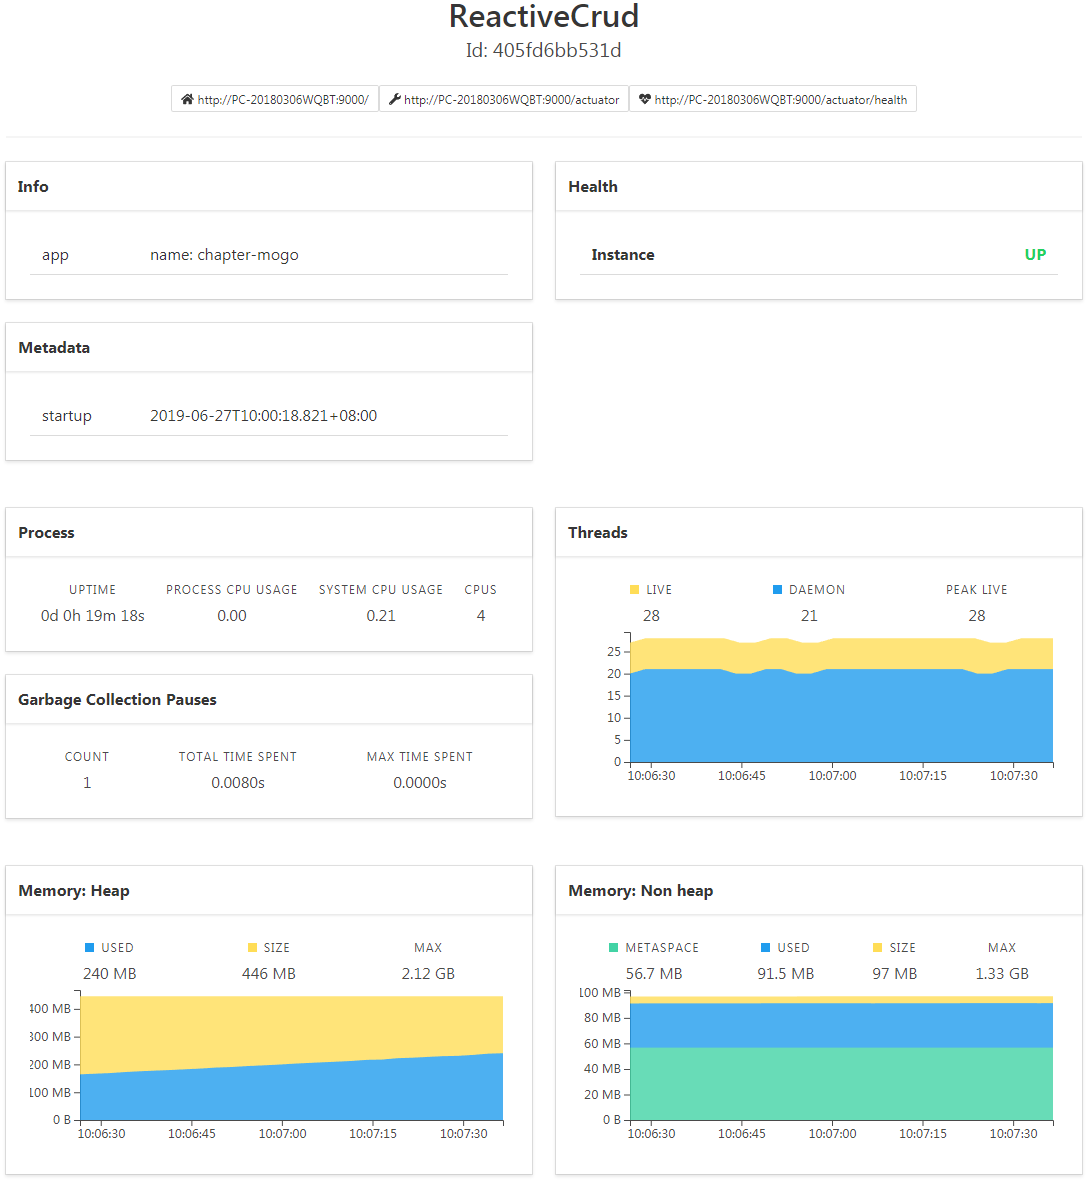Click the startup timestamp in Metadata

pyautogui.click(x=263, y=415)
